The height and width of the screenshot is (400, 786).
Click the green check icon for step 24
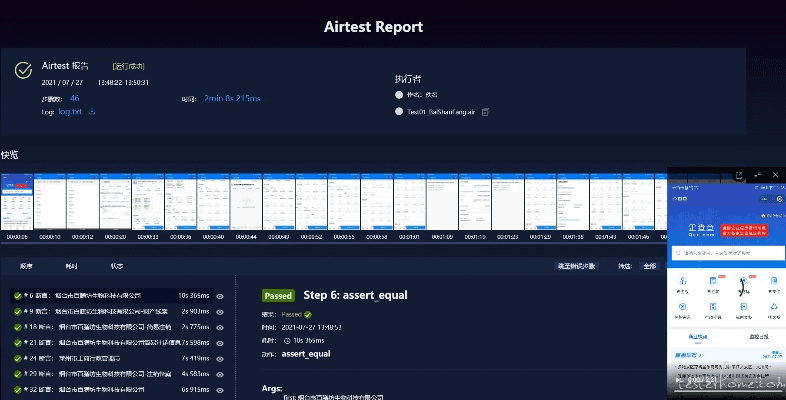17,358
